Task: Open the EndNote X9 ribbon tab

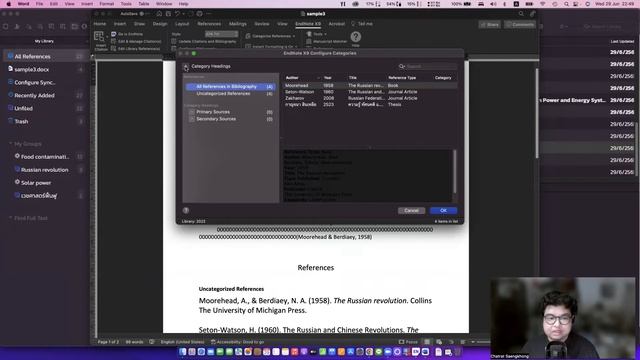Action: [x=308, y=24]
